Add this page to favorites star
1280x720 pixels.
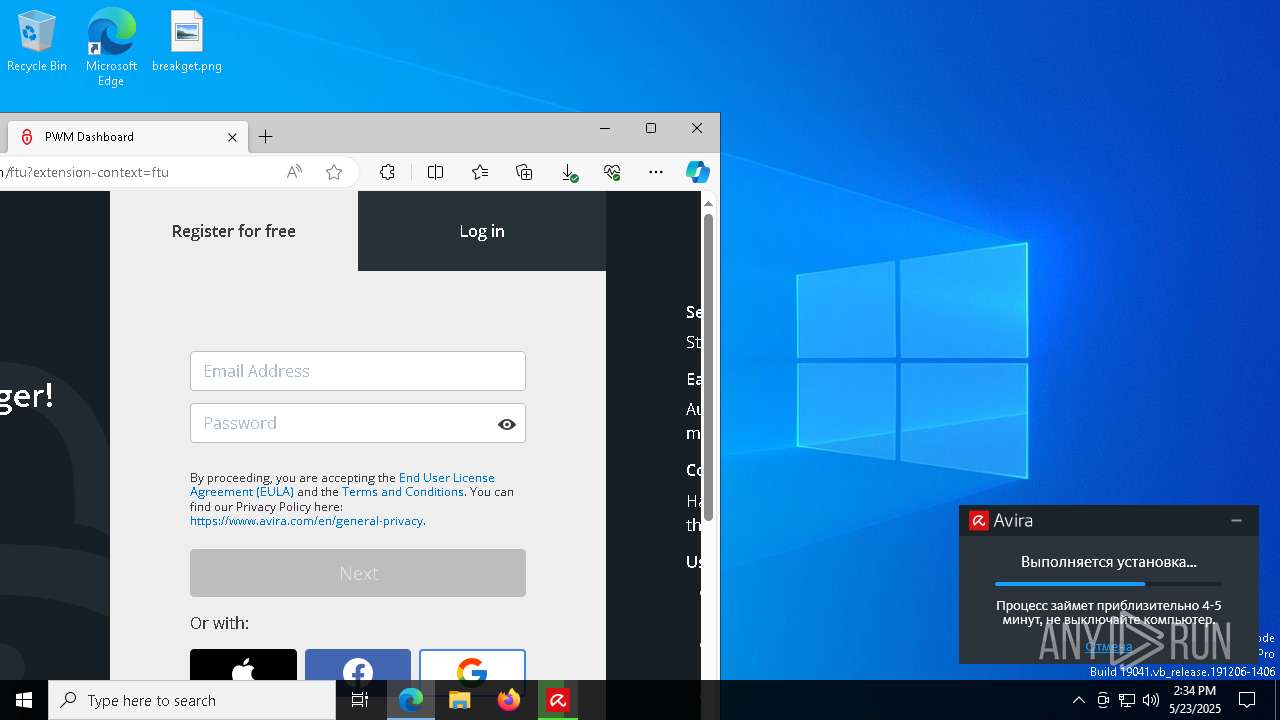334,172
